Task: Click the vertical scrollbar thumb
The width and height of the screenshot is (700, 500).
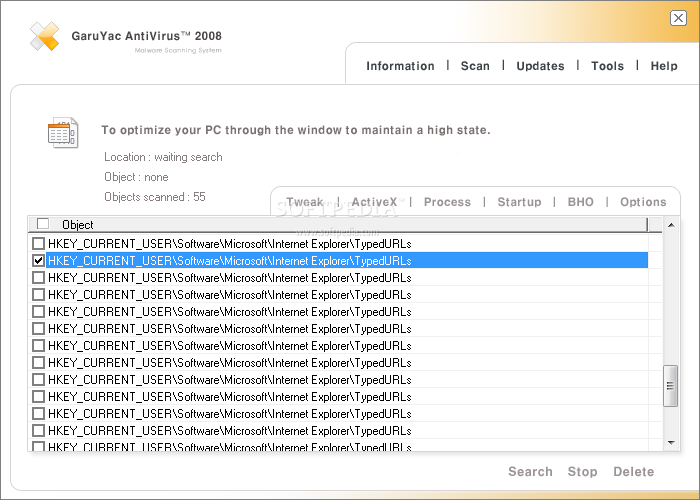Action: 671,386
